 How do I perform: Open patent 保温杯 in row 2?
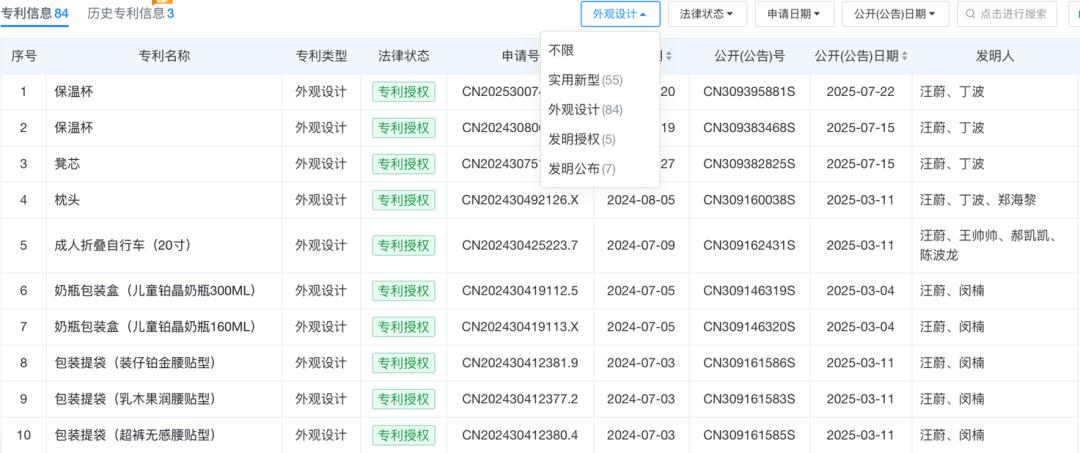pyautogui.click(x=74, y=127)
